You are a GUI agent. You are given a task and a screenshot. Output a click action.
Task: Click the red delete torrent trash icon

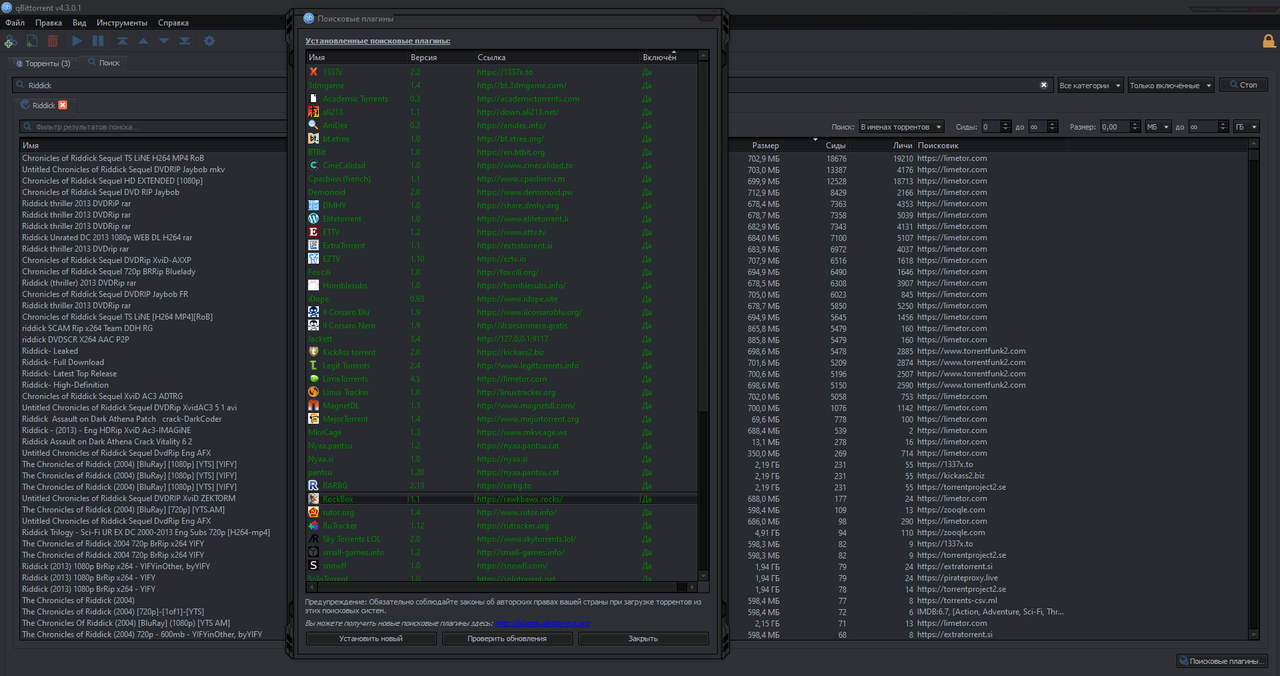click(x=52, y=41)
